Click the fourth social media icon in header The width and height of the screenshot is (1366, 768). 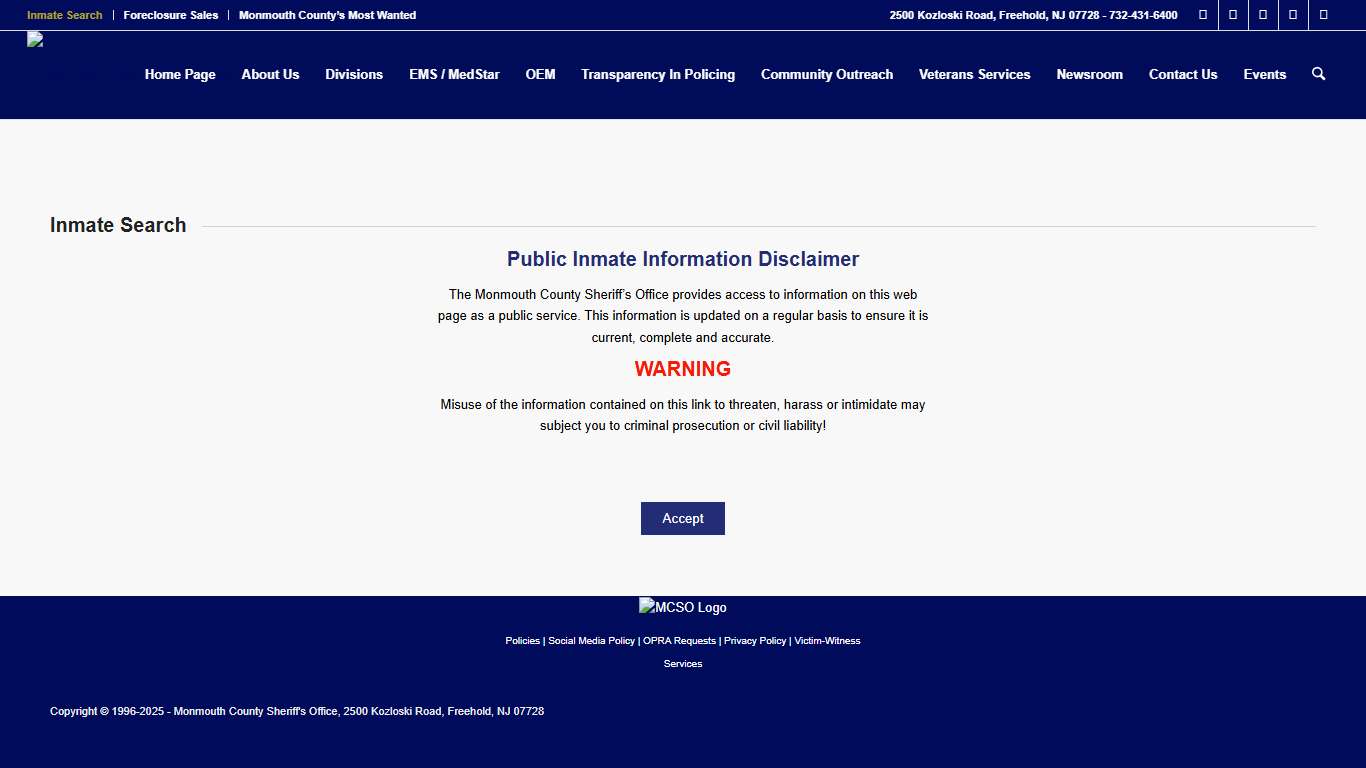pyautogui.click(x=1292, y=15)
